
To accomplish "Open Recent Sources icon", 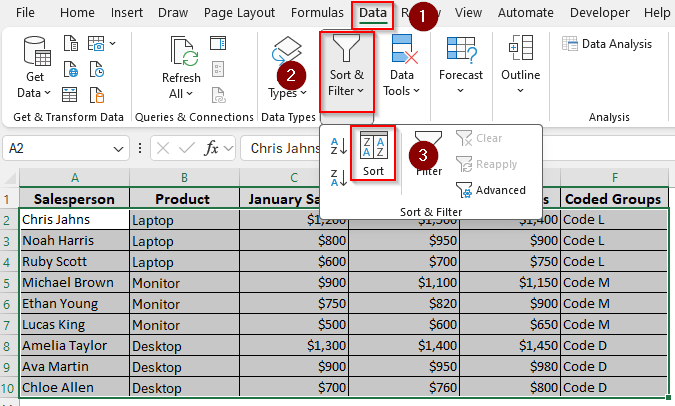I will (x=96, y=69).
